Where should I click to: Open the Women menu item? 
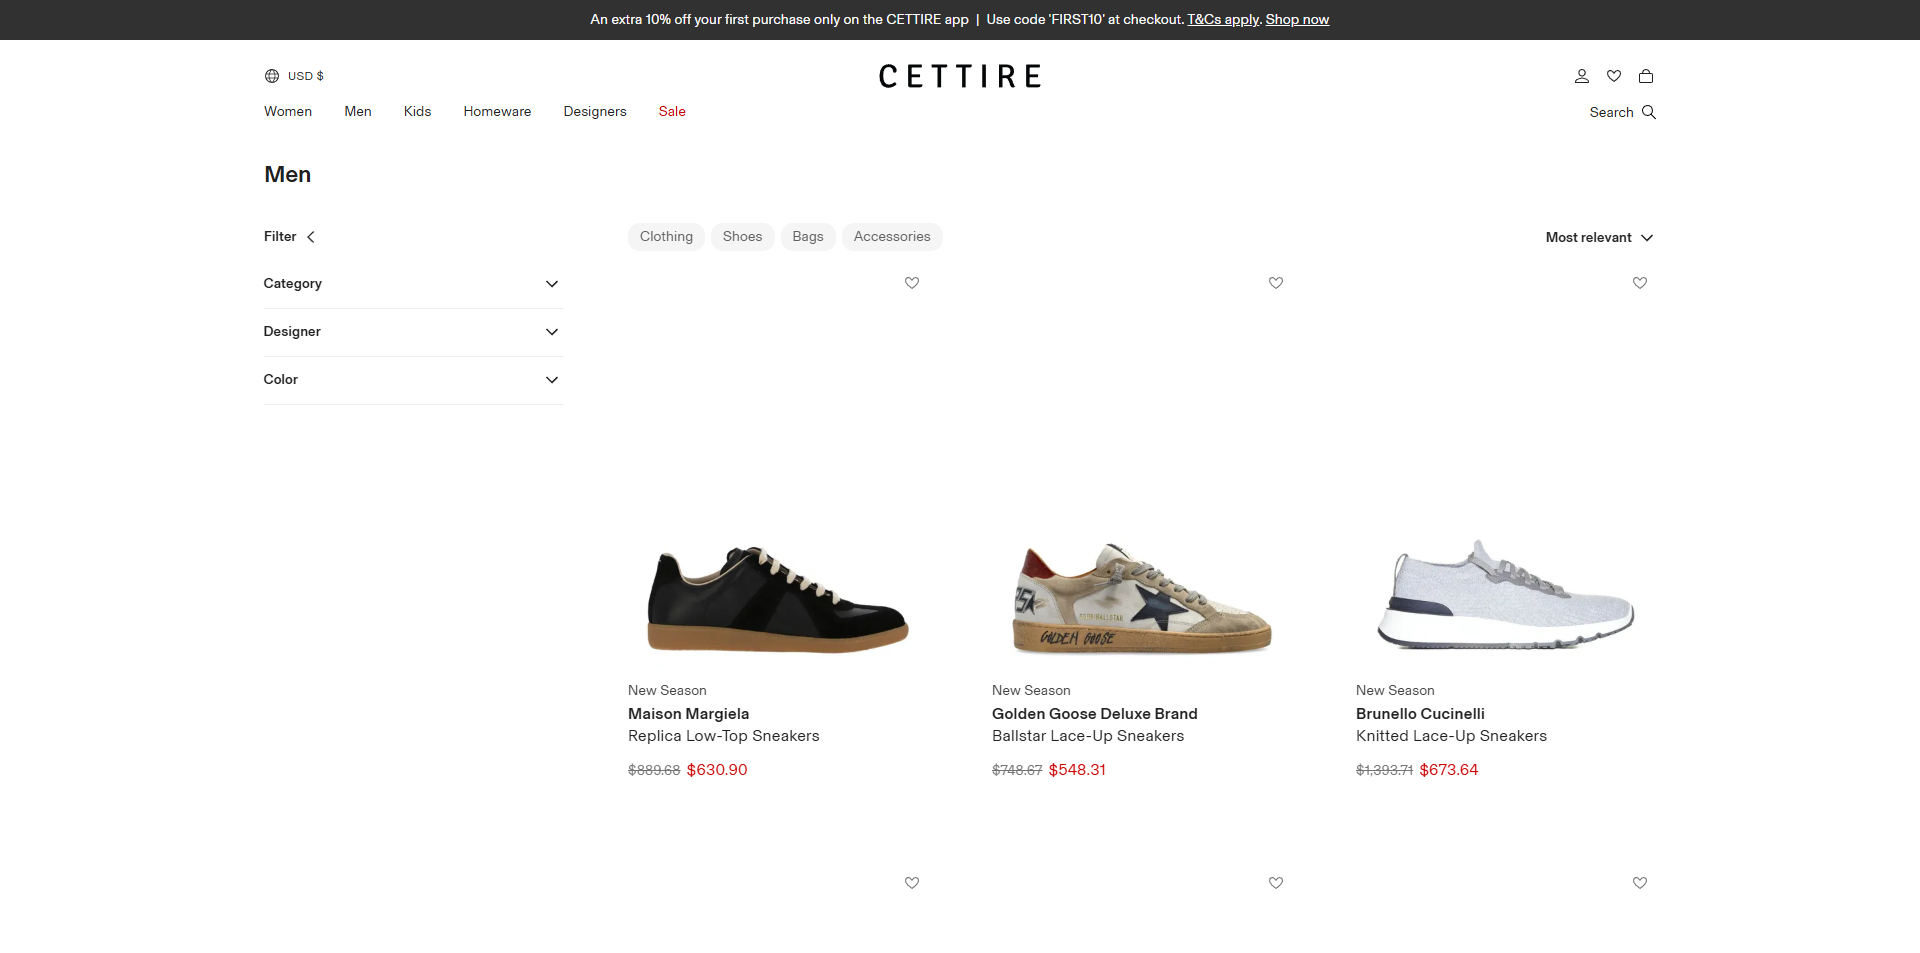coord(287,111)
